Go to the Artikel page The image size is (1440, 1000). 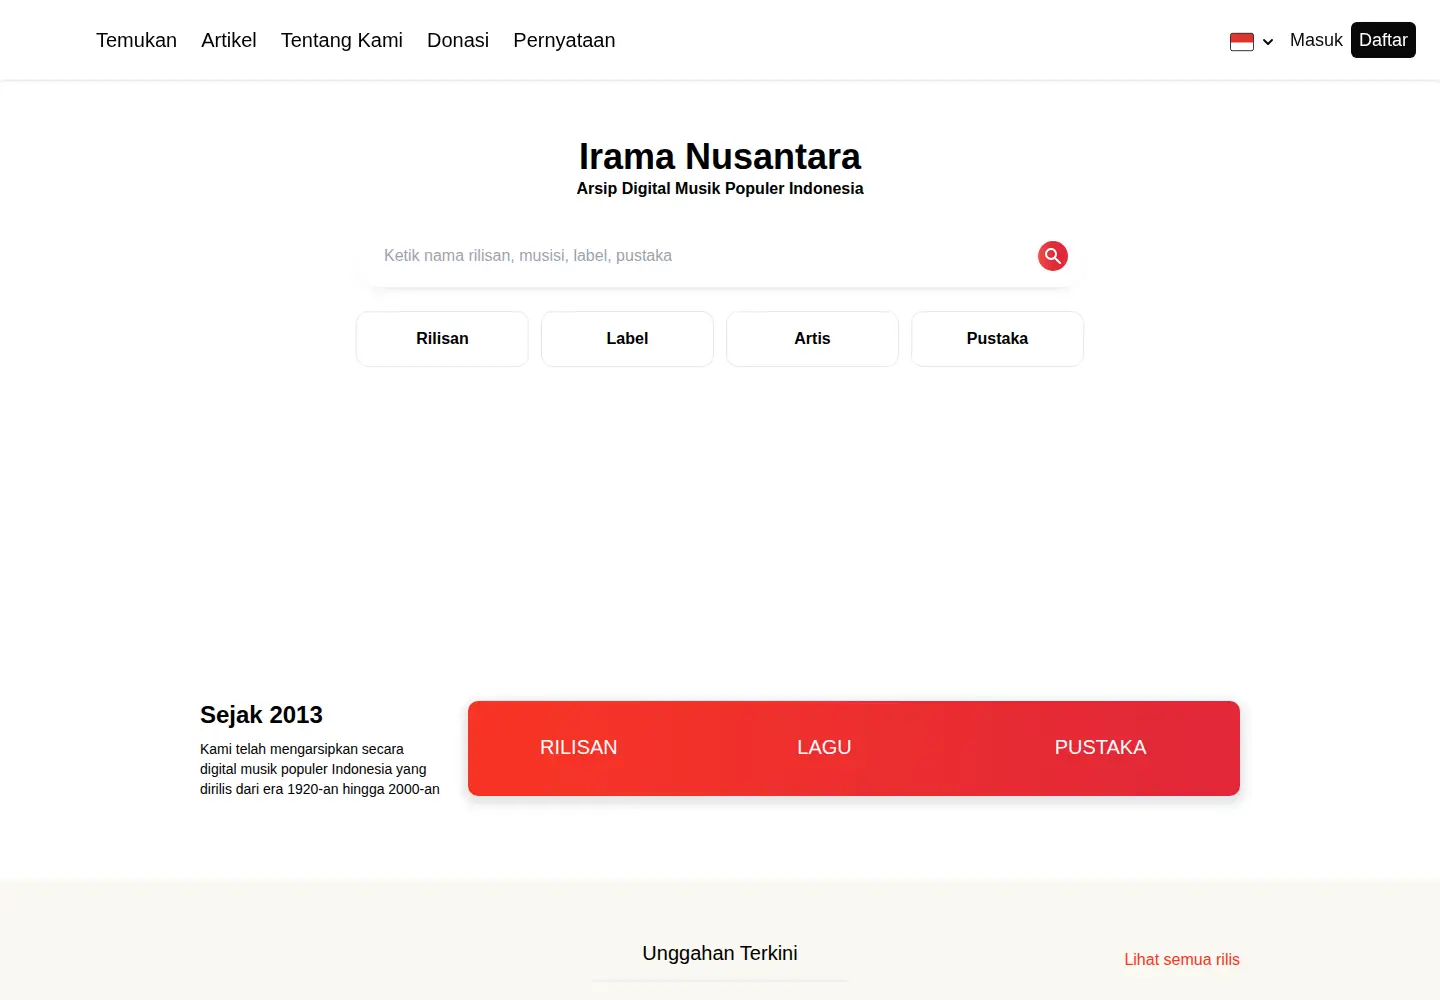[x=229, y=40]
